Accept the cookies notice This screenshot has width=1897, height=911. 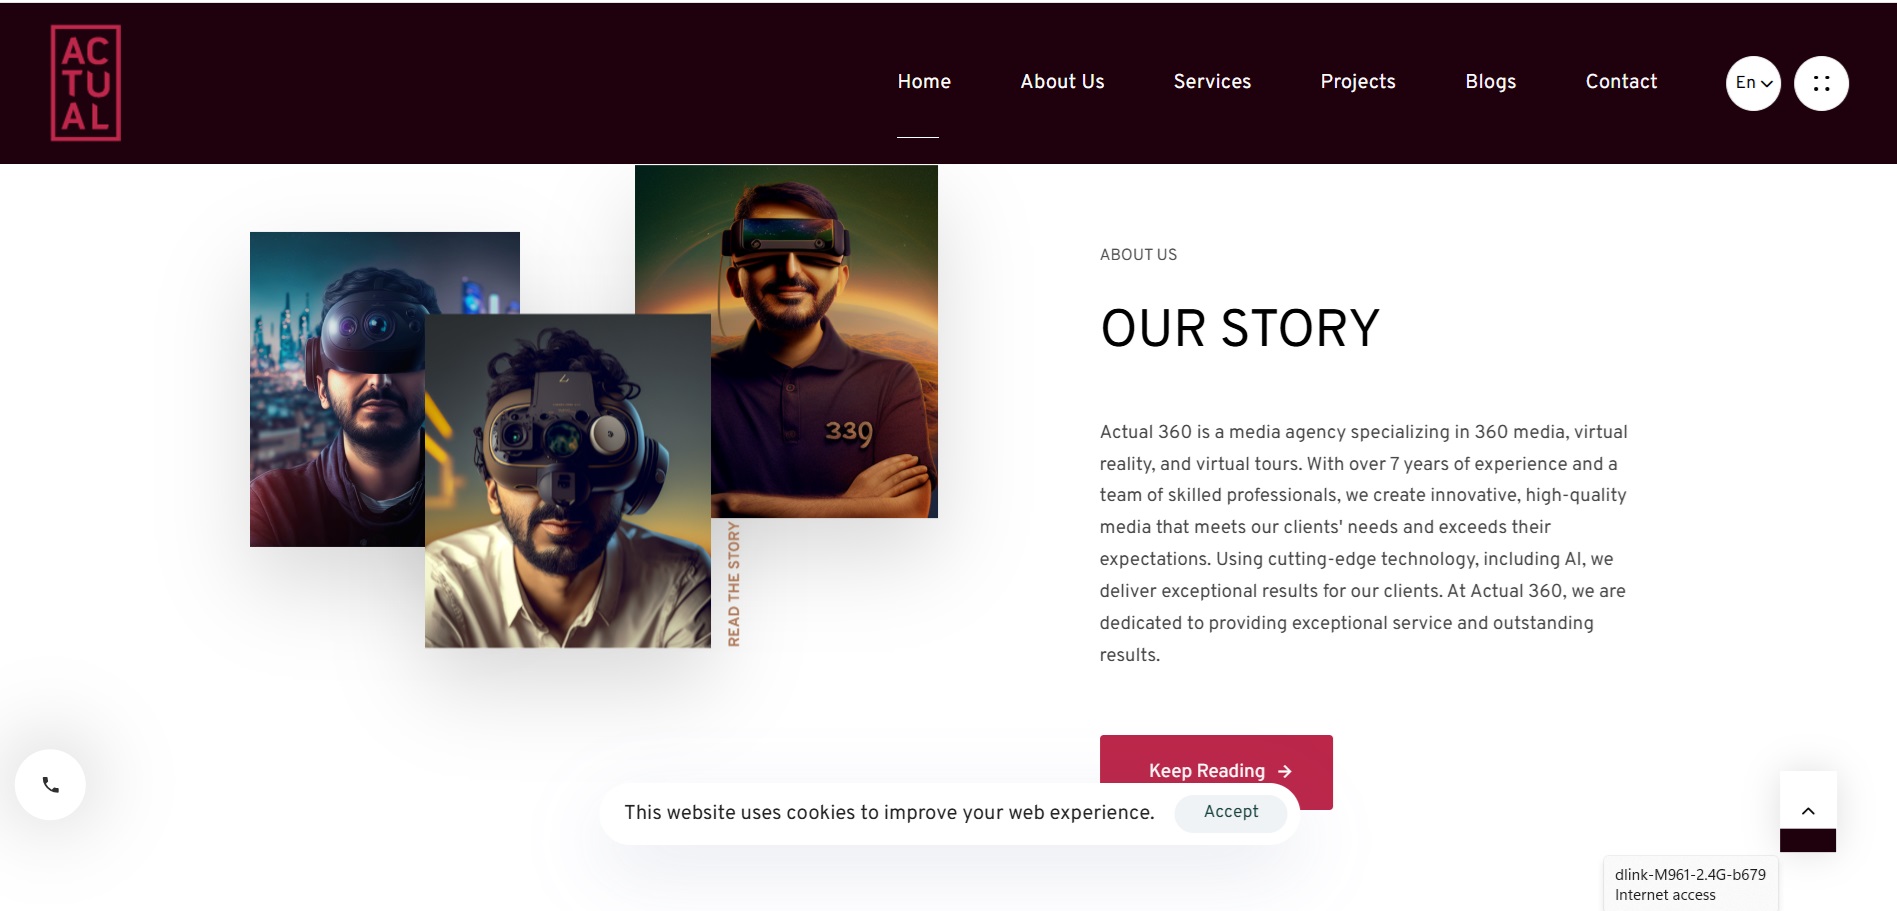1231,812
